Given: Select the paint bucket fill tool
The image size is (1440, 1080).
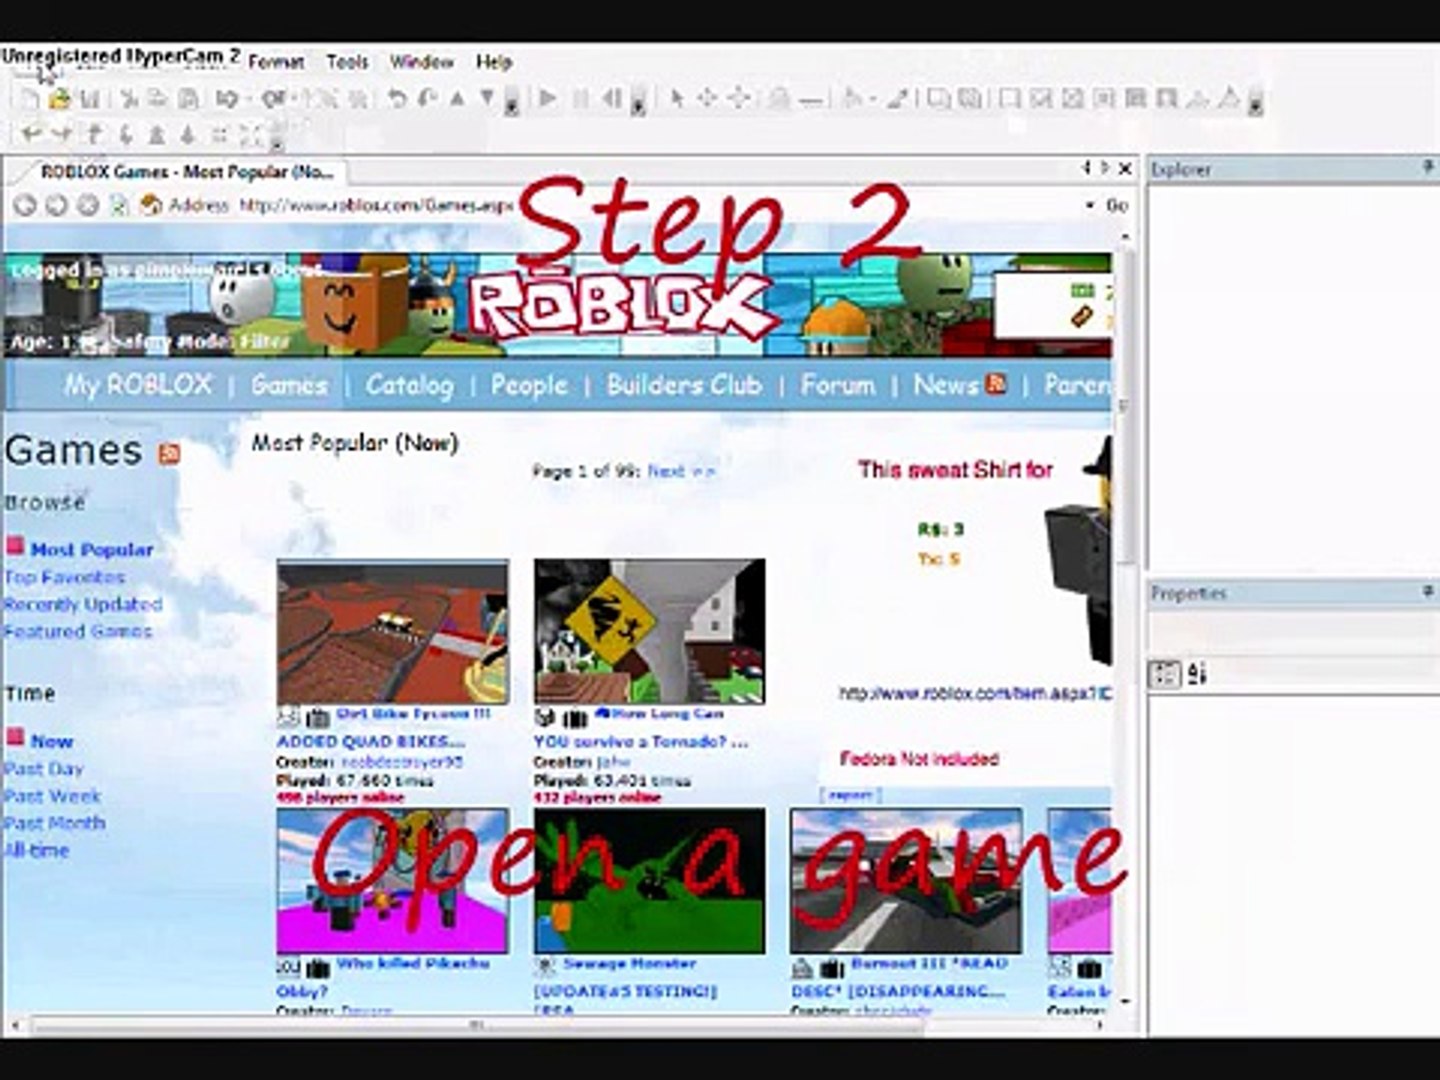Looking at the screenshot, I should [852, 99].
